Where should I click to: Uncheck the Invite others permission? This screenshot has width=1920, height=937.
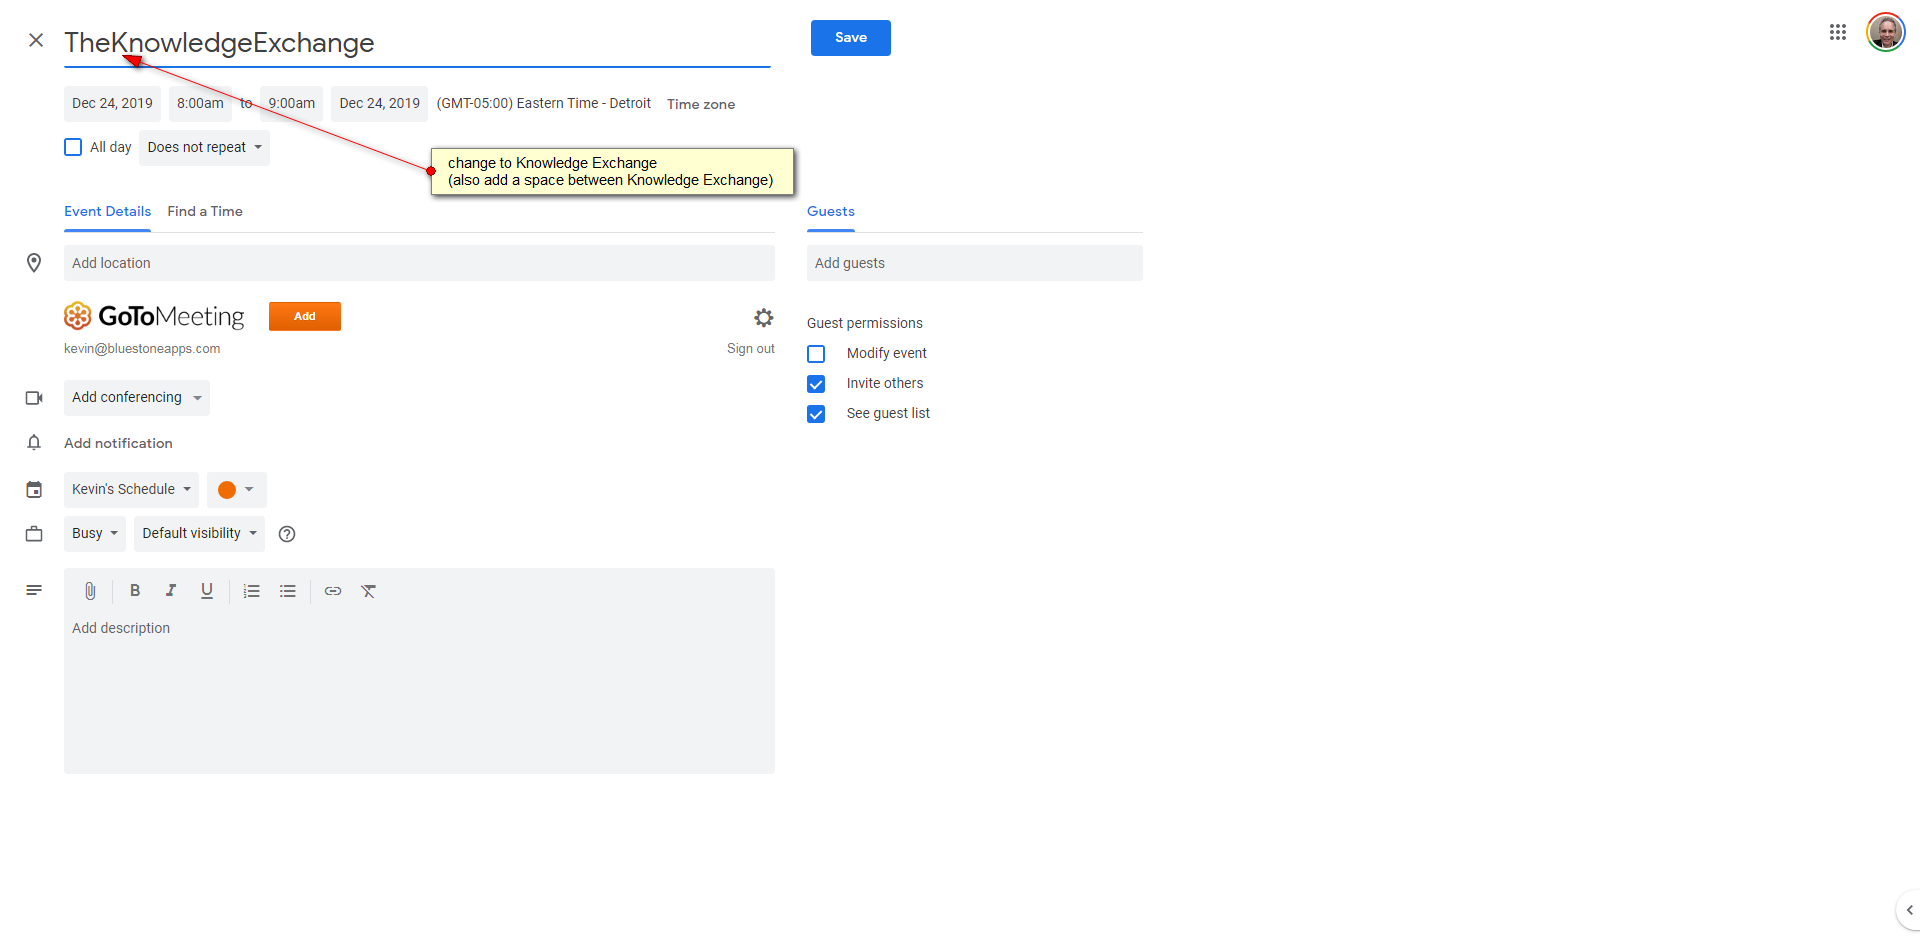816,384
